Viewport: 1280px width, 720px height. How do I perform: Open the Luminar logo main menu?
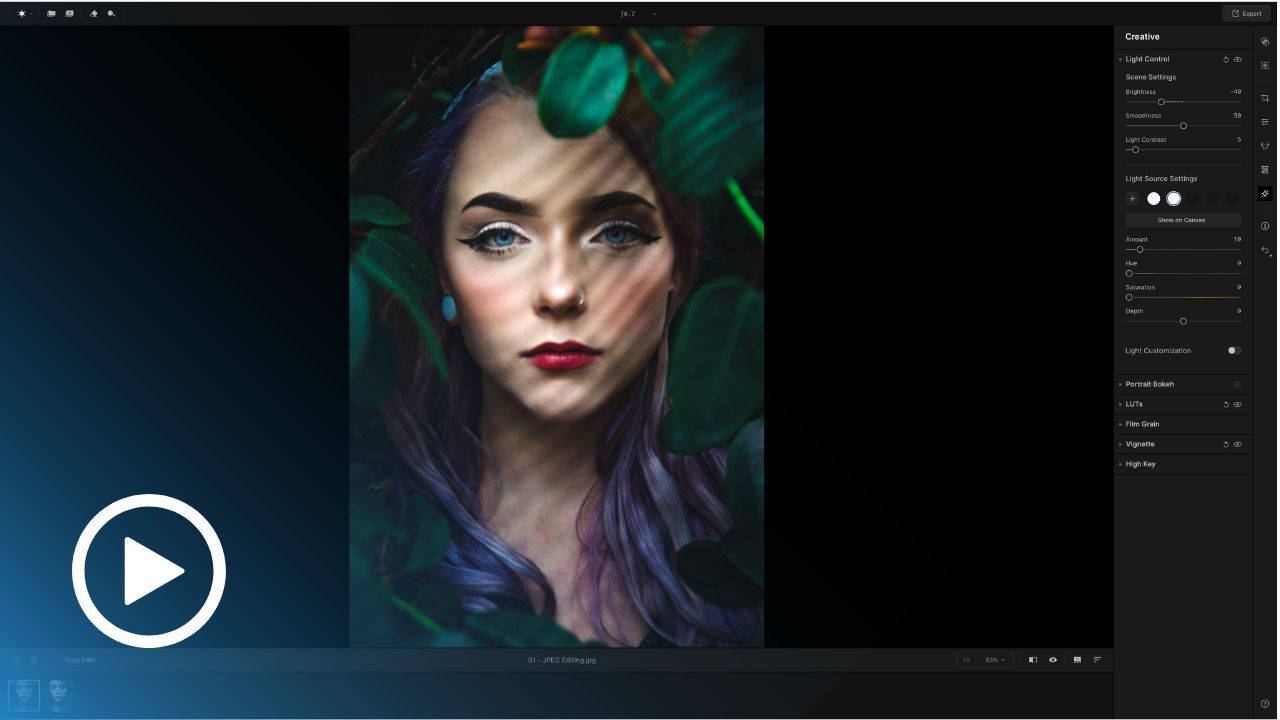(22, 14)
